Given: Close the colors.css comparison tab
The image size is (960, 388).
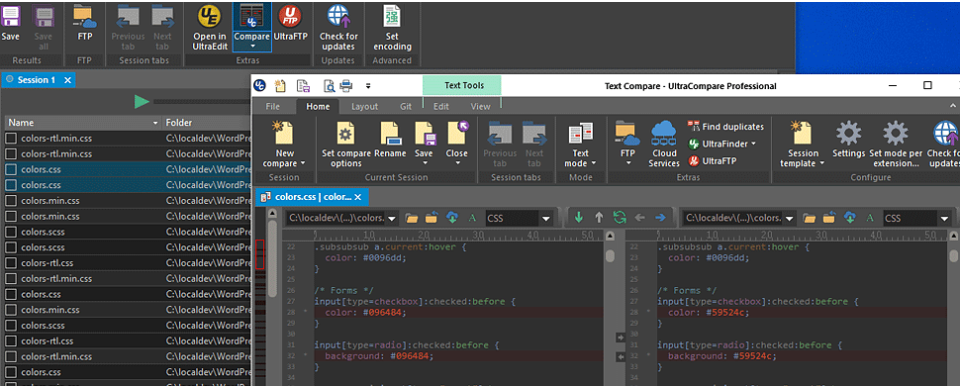Looking at the screenshot, I should point(358,197).
